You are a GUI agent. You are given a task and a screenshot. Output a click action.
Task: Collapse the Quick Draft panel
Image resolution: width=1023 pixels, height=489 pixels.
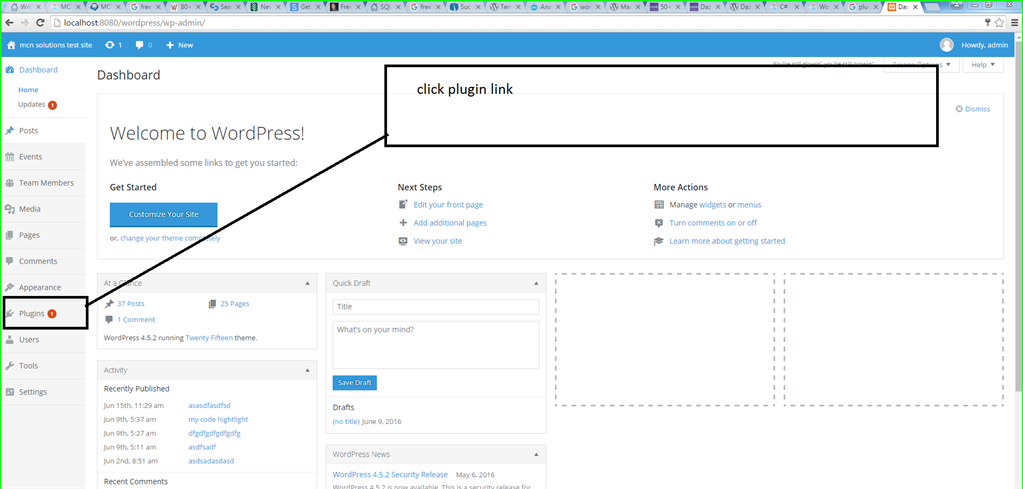(x=536, y=284)
